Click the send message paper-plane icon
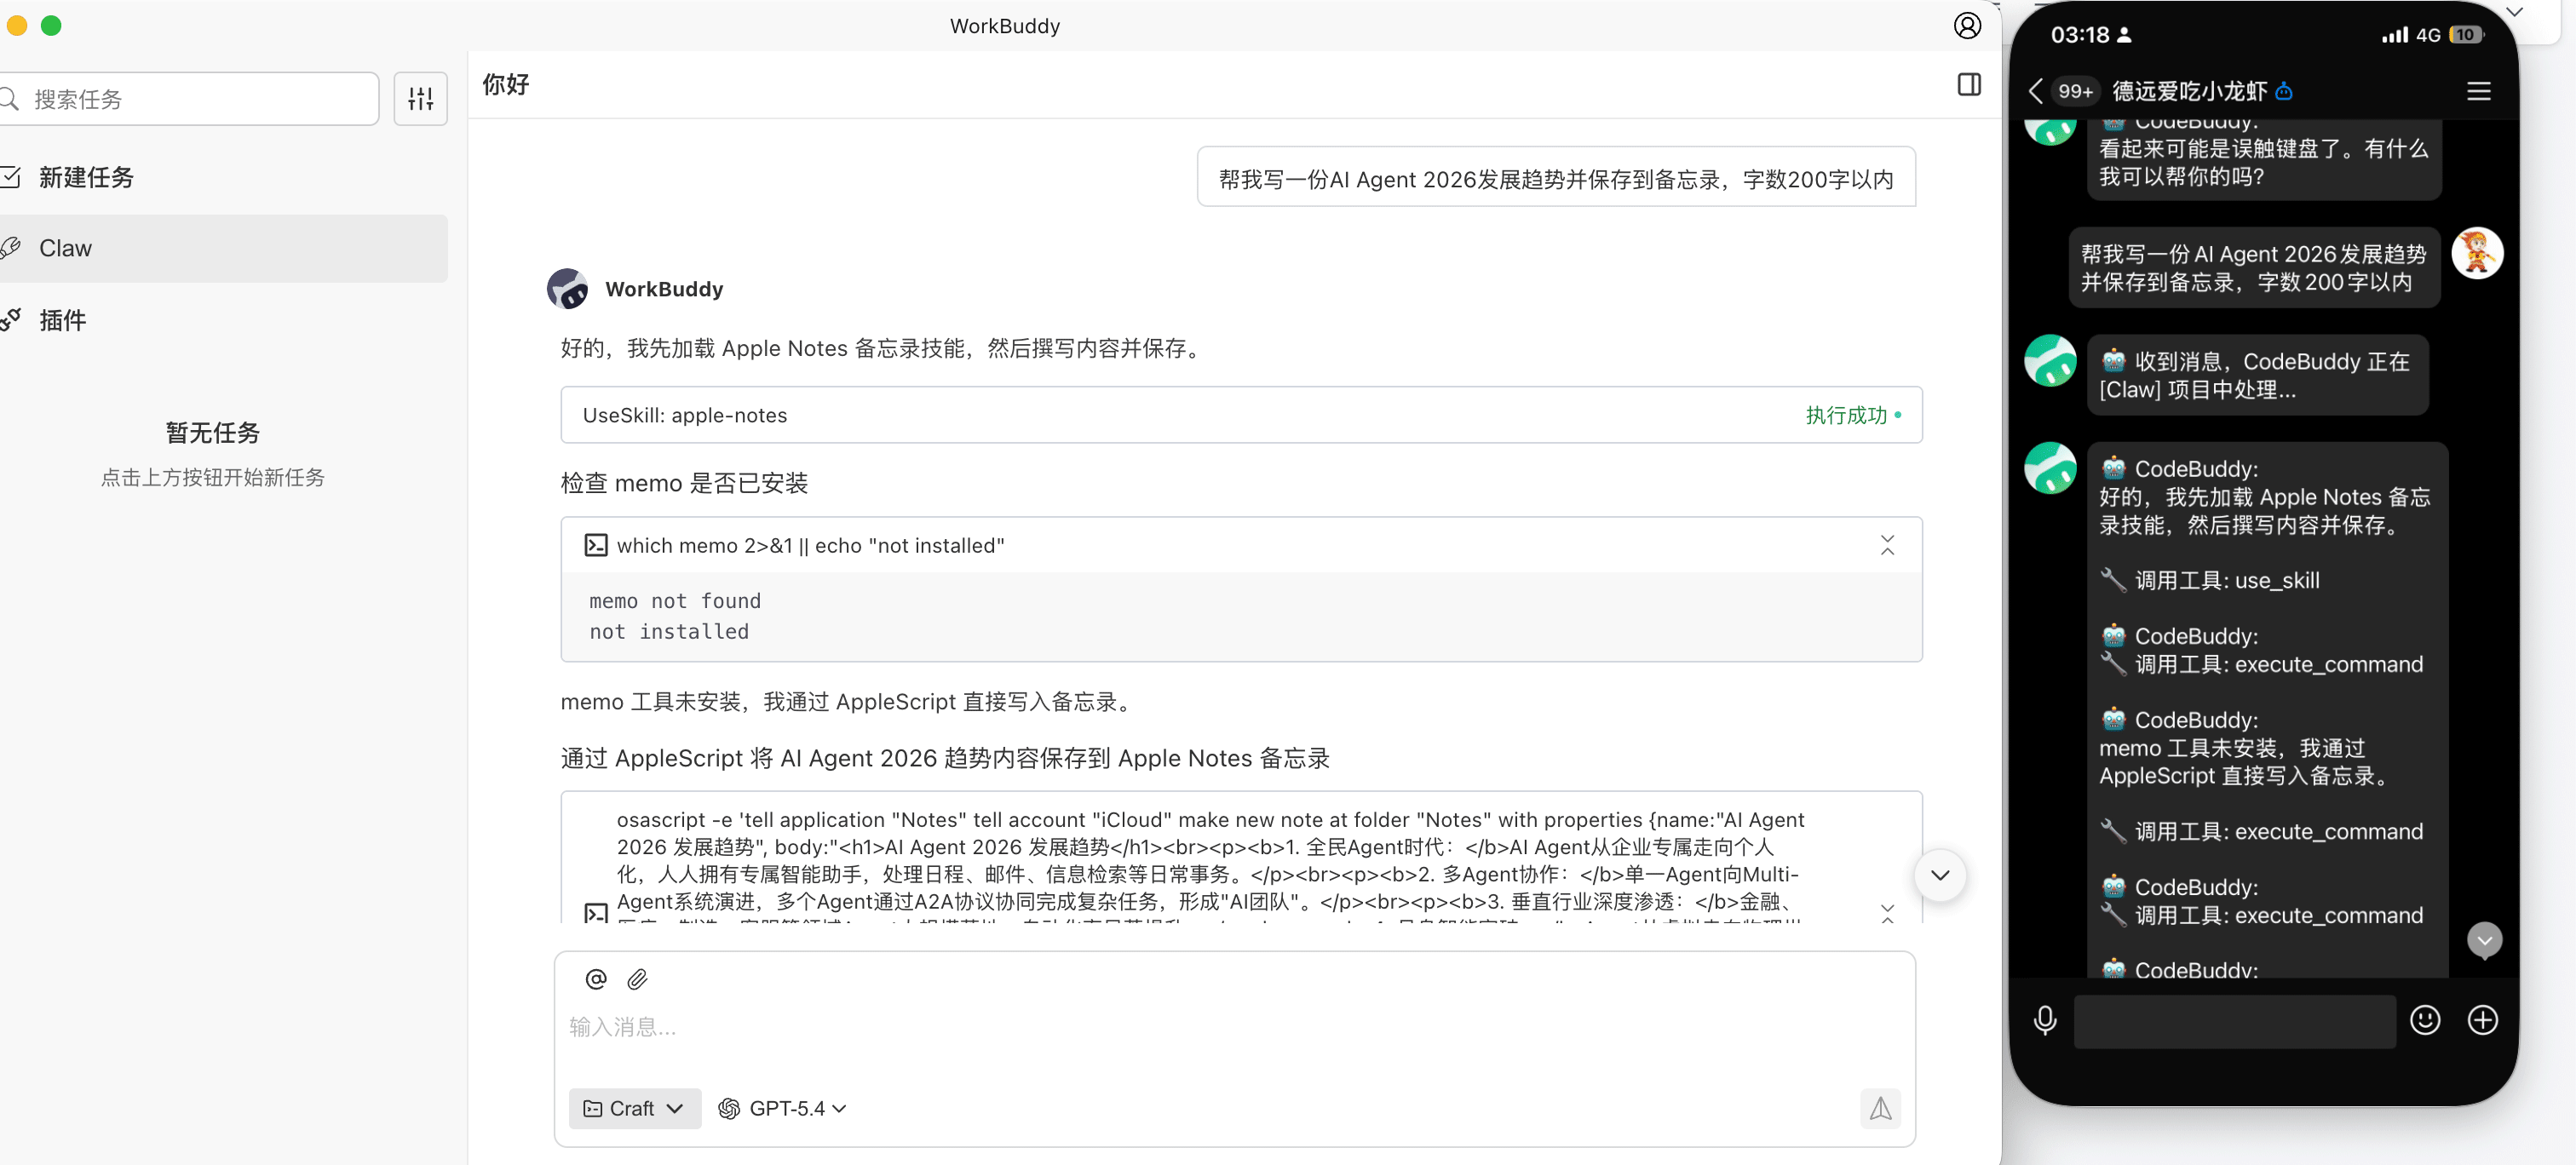 pyautogui.click(x=1880, y=1108)
